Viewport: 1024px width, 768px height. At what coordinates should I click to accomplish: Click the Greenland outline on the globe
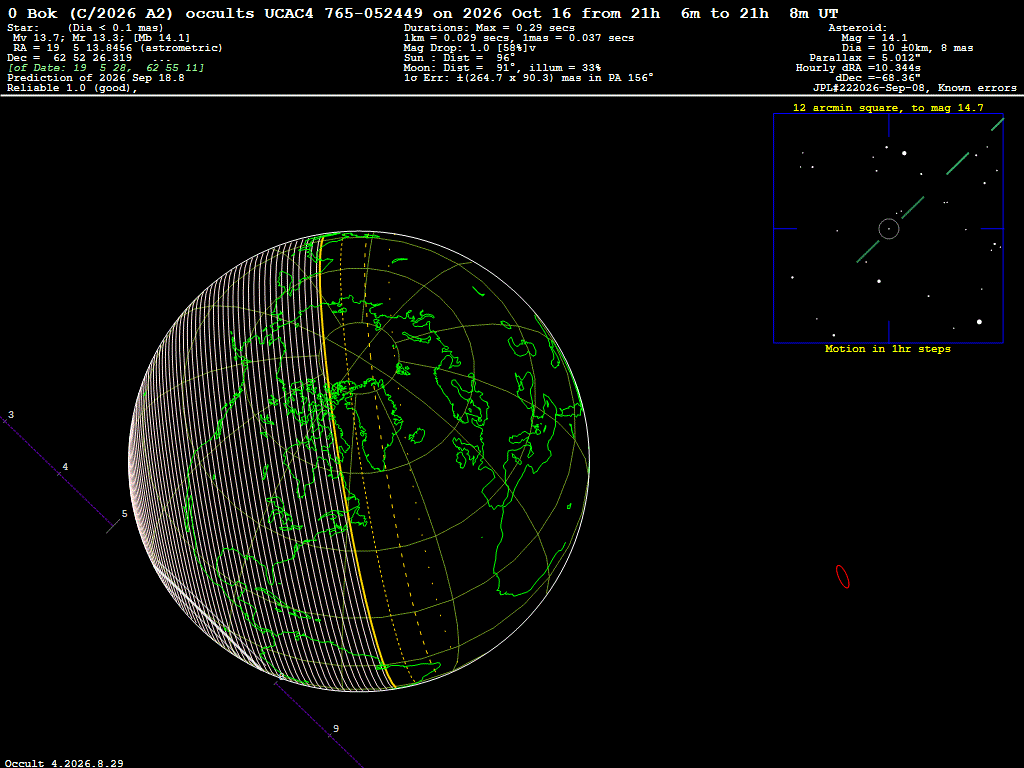[x=376, y=424]
